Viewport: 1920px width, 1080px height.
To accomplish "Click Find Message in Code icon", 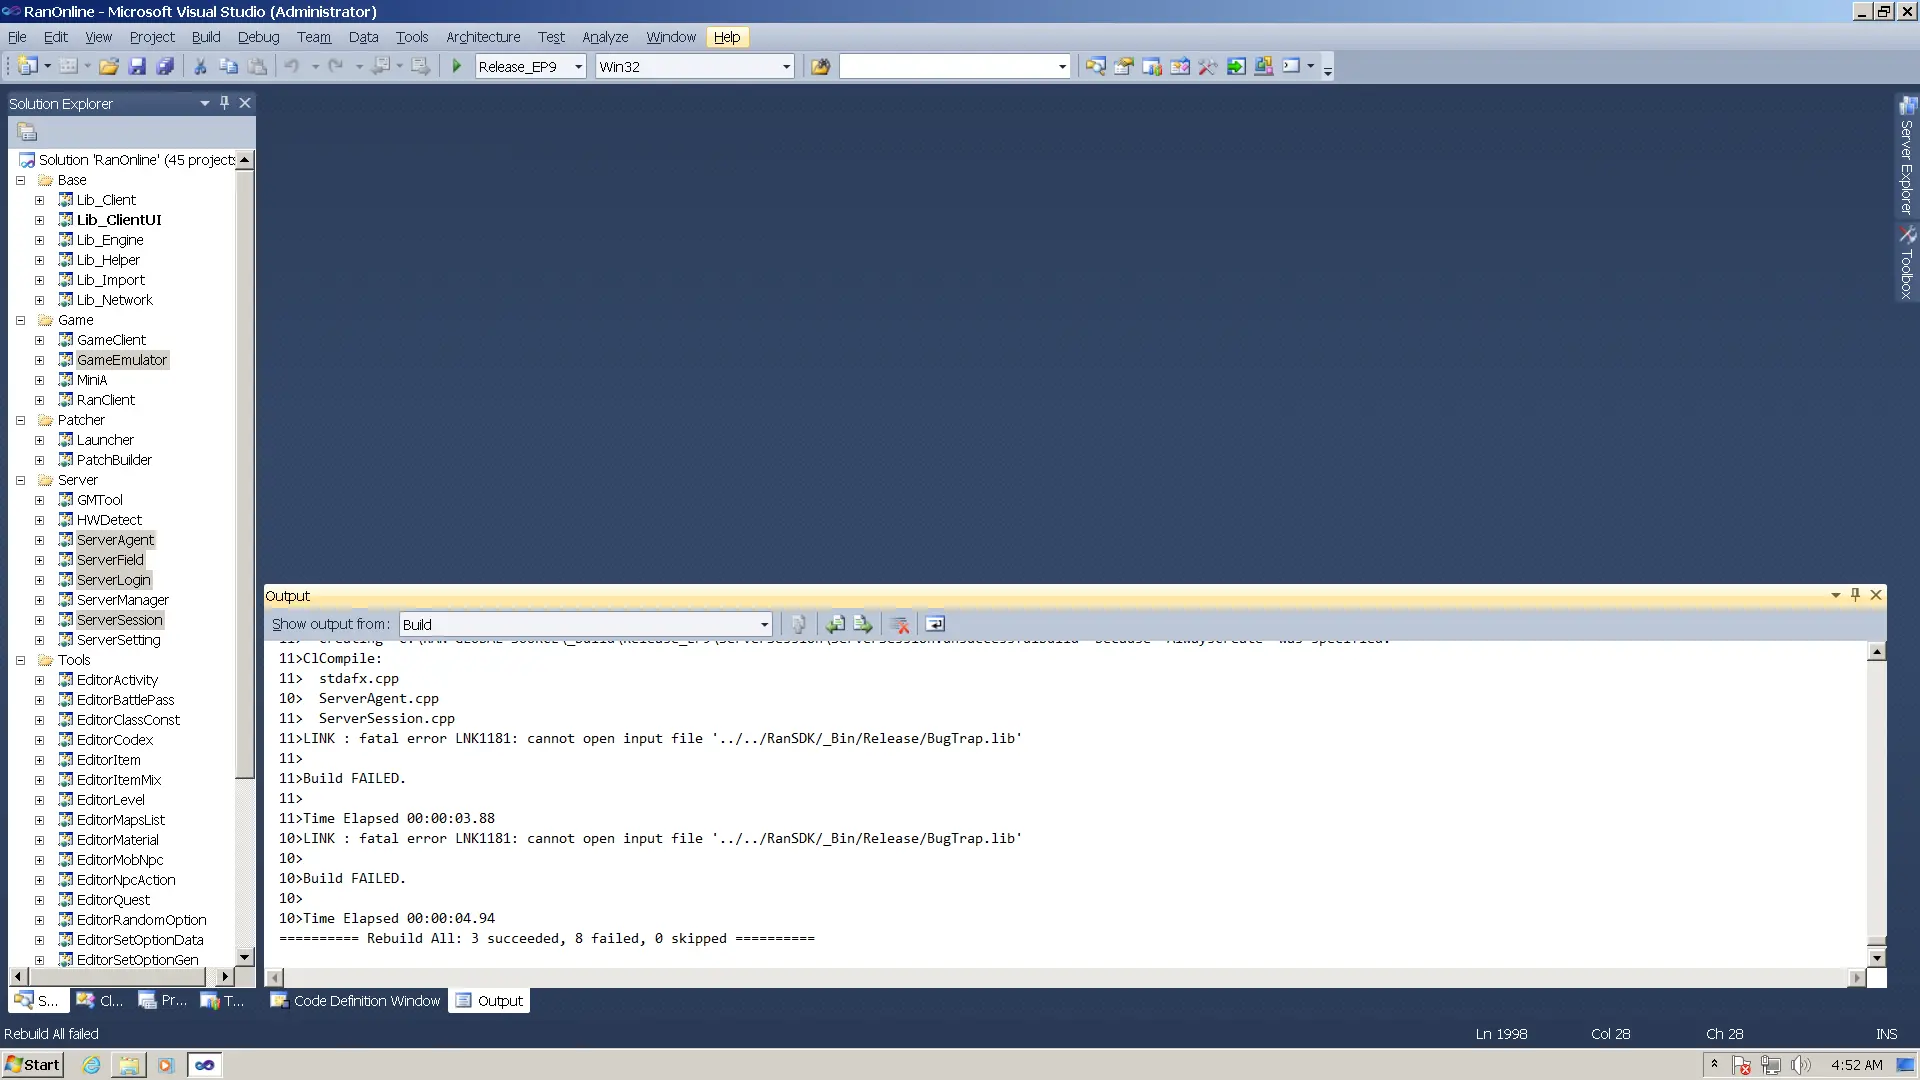I will tap(798, 624).
